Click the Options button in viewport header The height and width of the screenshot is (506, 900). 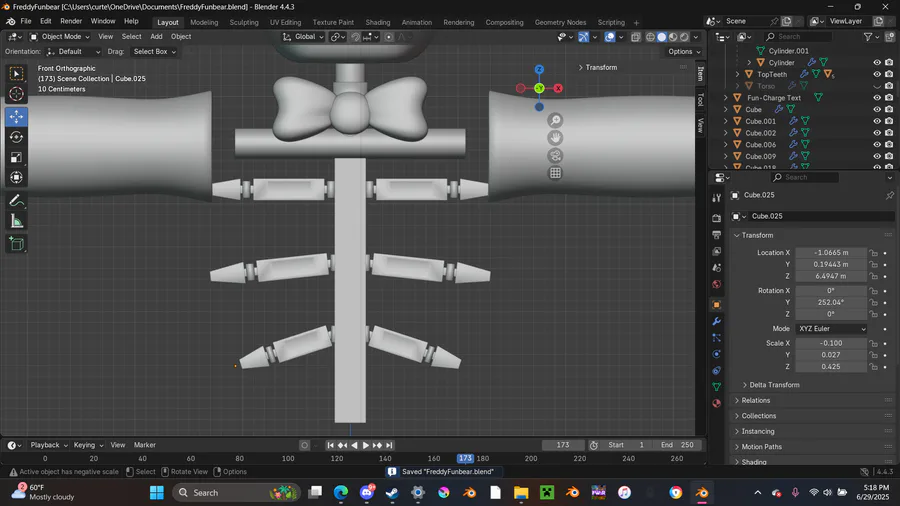684,52
